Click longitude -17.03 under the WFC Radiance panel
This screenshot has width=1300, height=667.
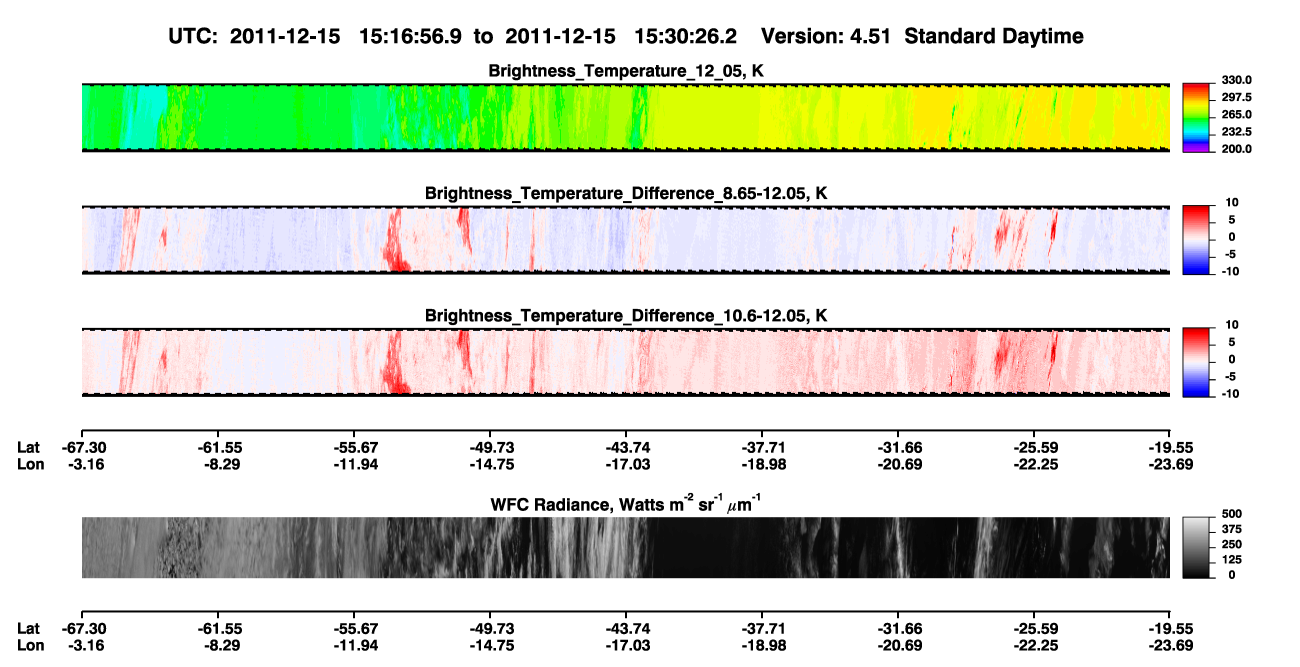tap(626, 644)
